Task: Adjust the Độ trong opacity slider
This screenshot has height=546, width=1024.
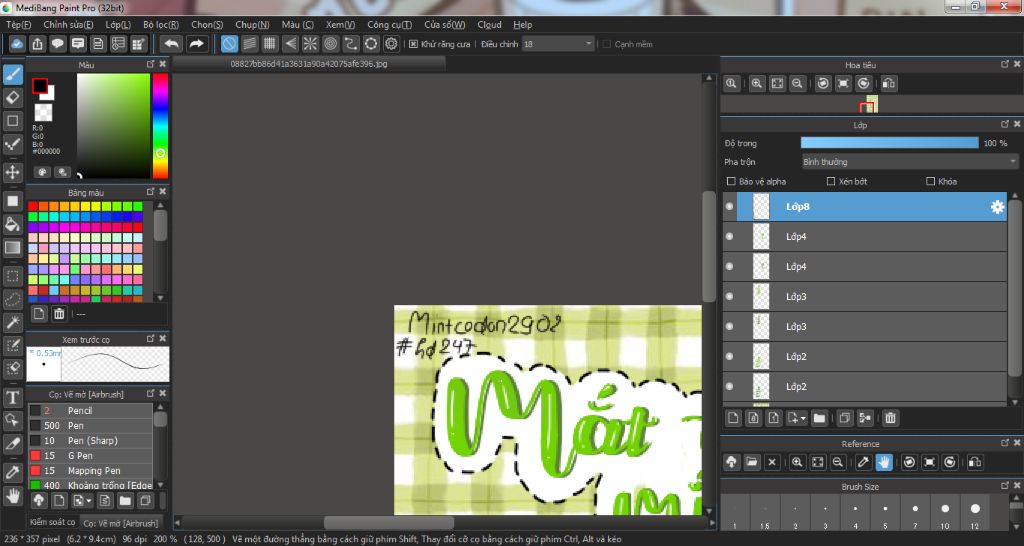Action: click(889, 143)
